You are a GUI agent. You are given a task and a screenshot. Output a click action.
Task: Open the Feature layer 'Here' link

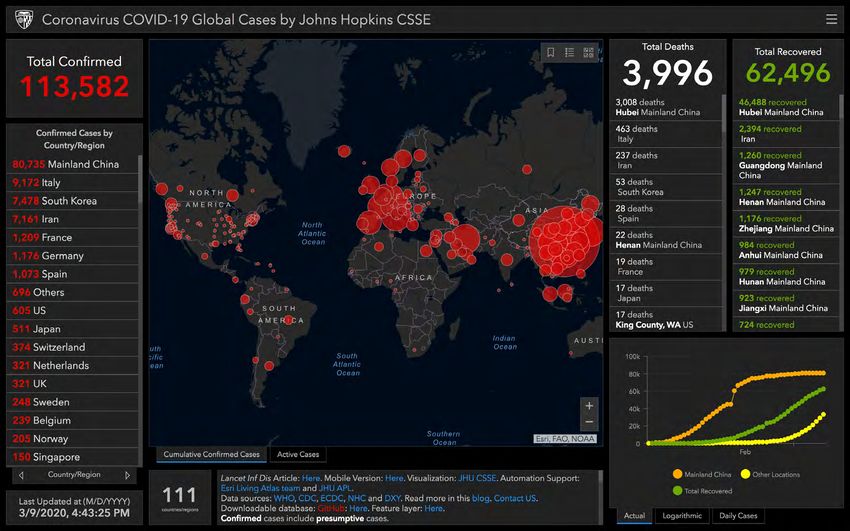coord(434,509)
